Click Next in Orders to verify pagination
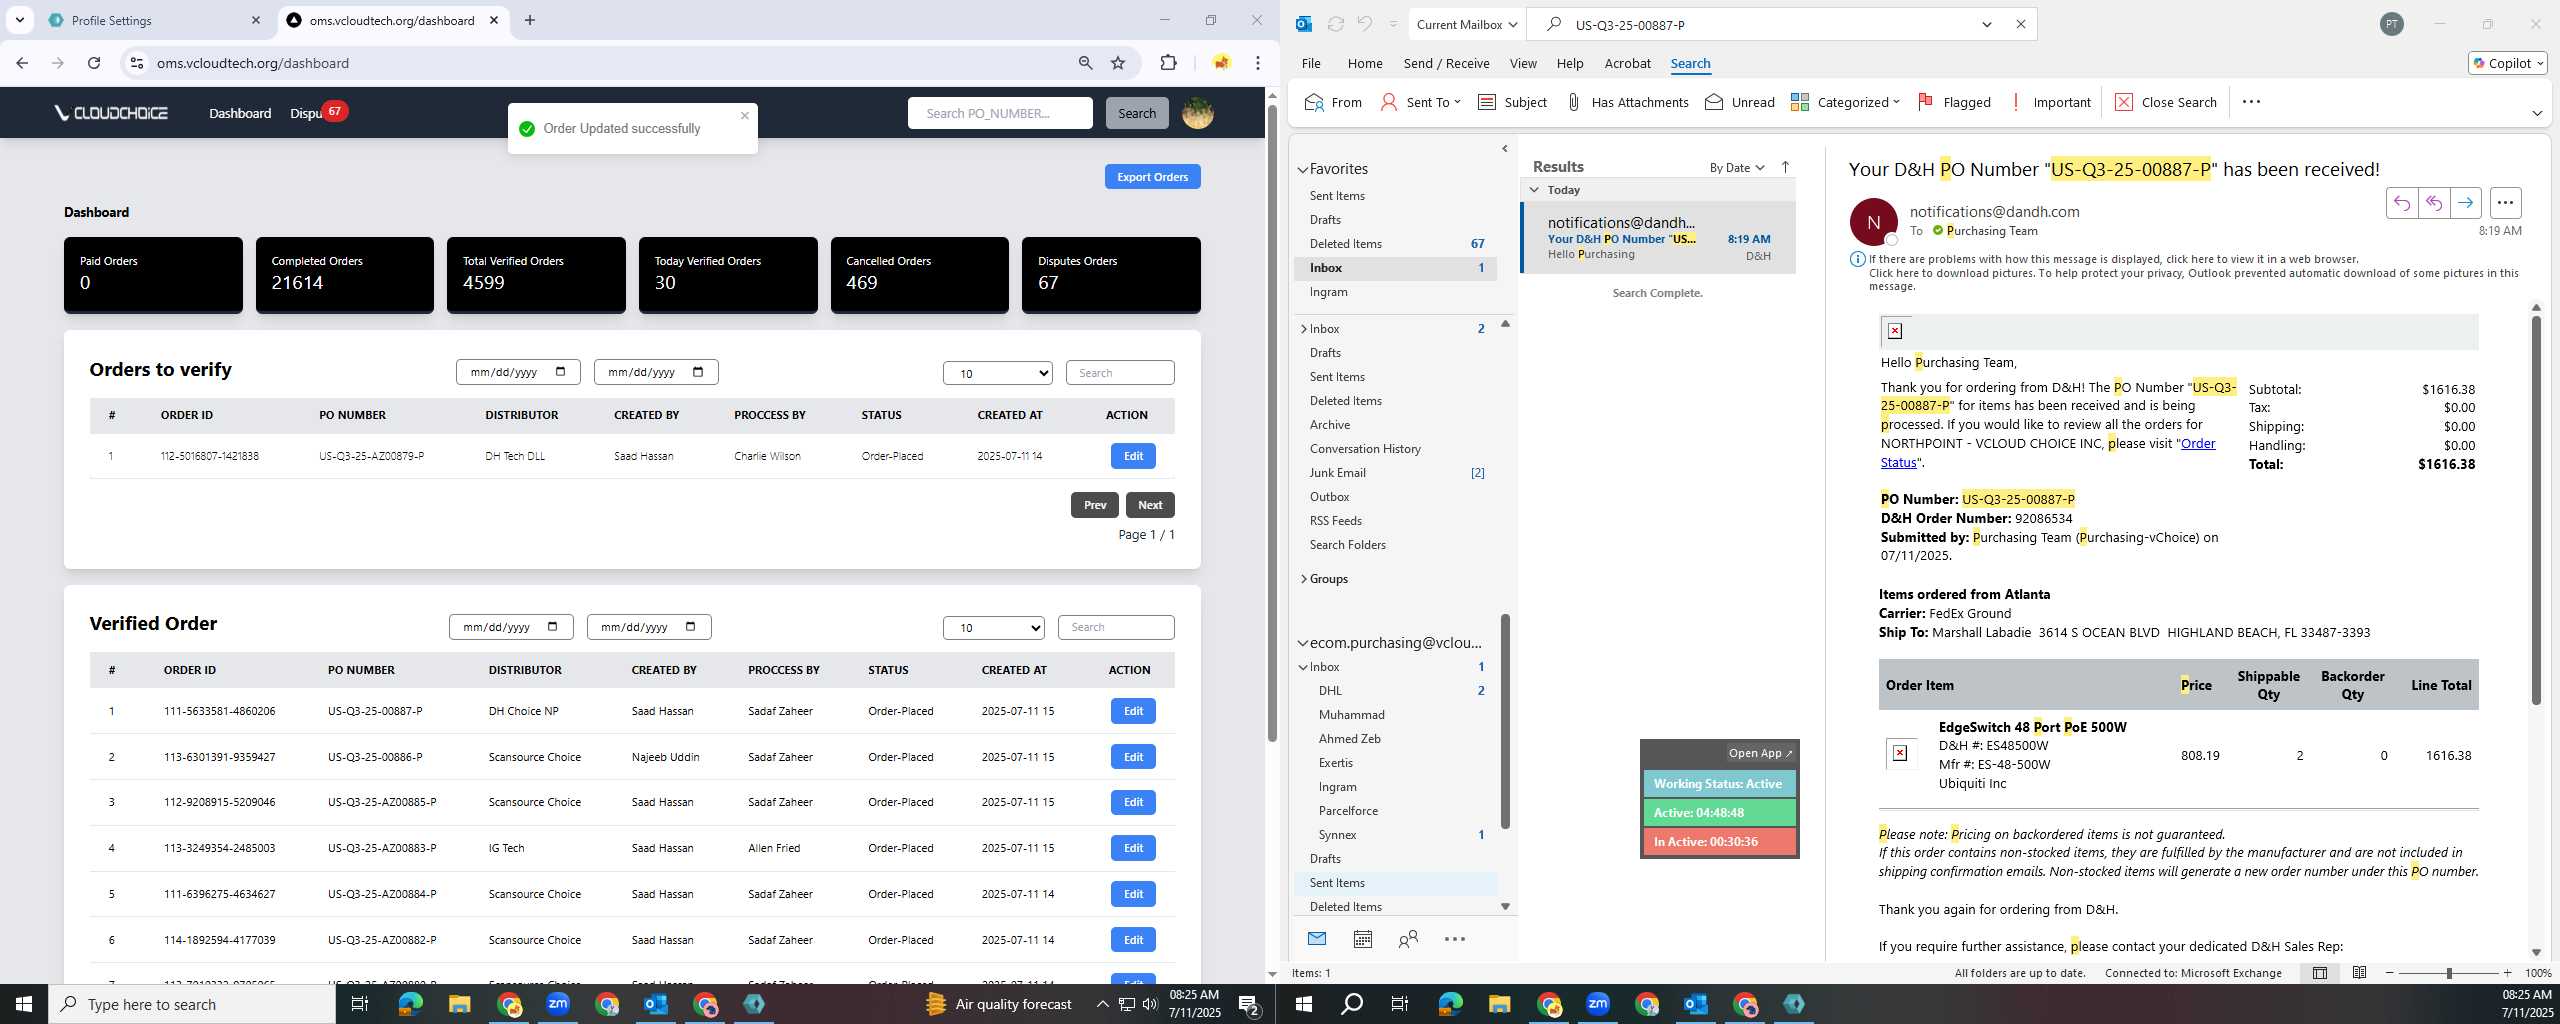The width and height of the screenshot is (2560, 1024). pyautogui.click(x=1150, y=505)
